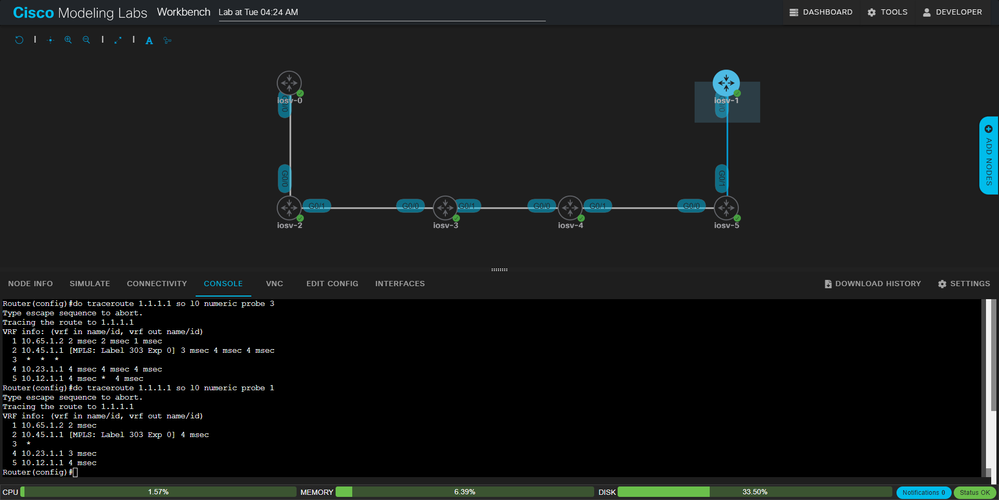Image resolution: width=999 pixels, height=500 pixels.
Task: Open the VNC tab
Action: (275, 284)
